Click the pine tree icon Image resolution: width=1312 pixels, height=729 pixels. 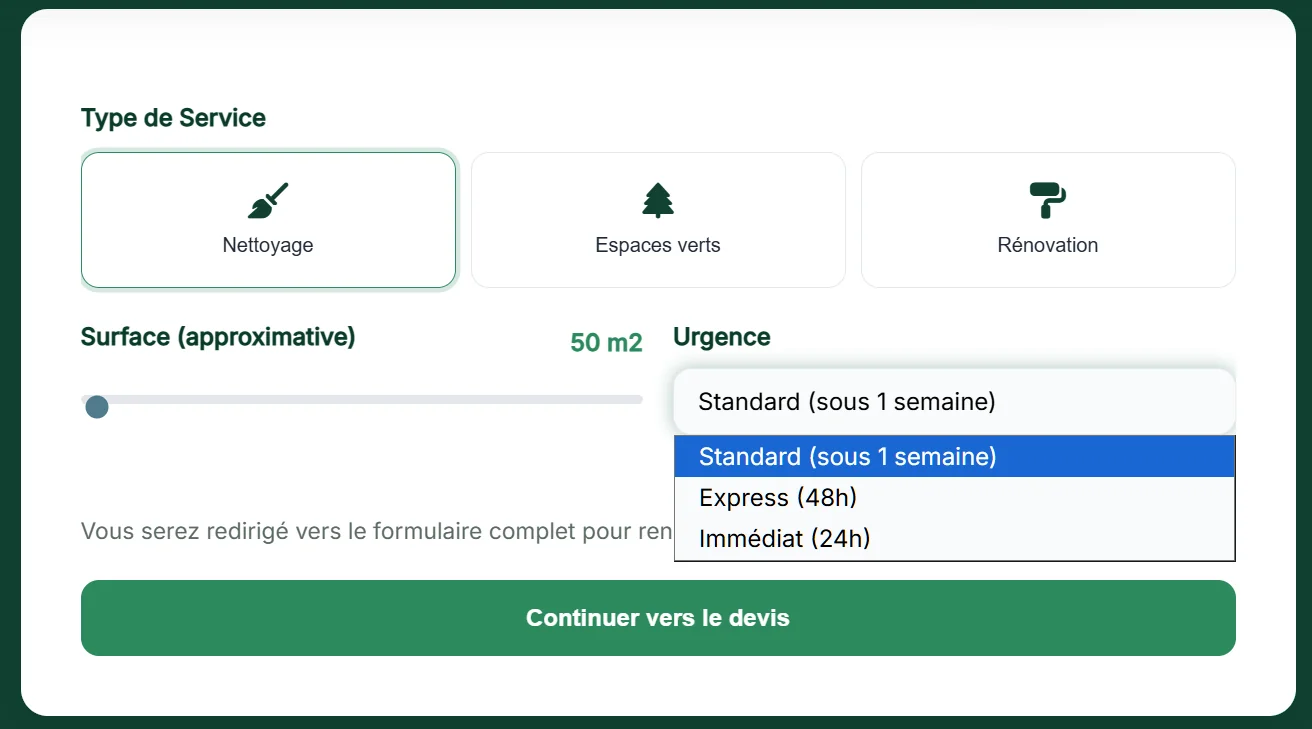[658, 201]
